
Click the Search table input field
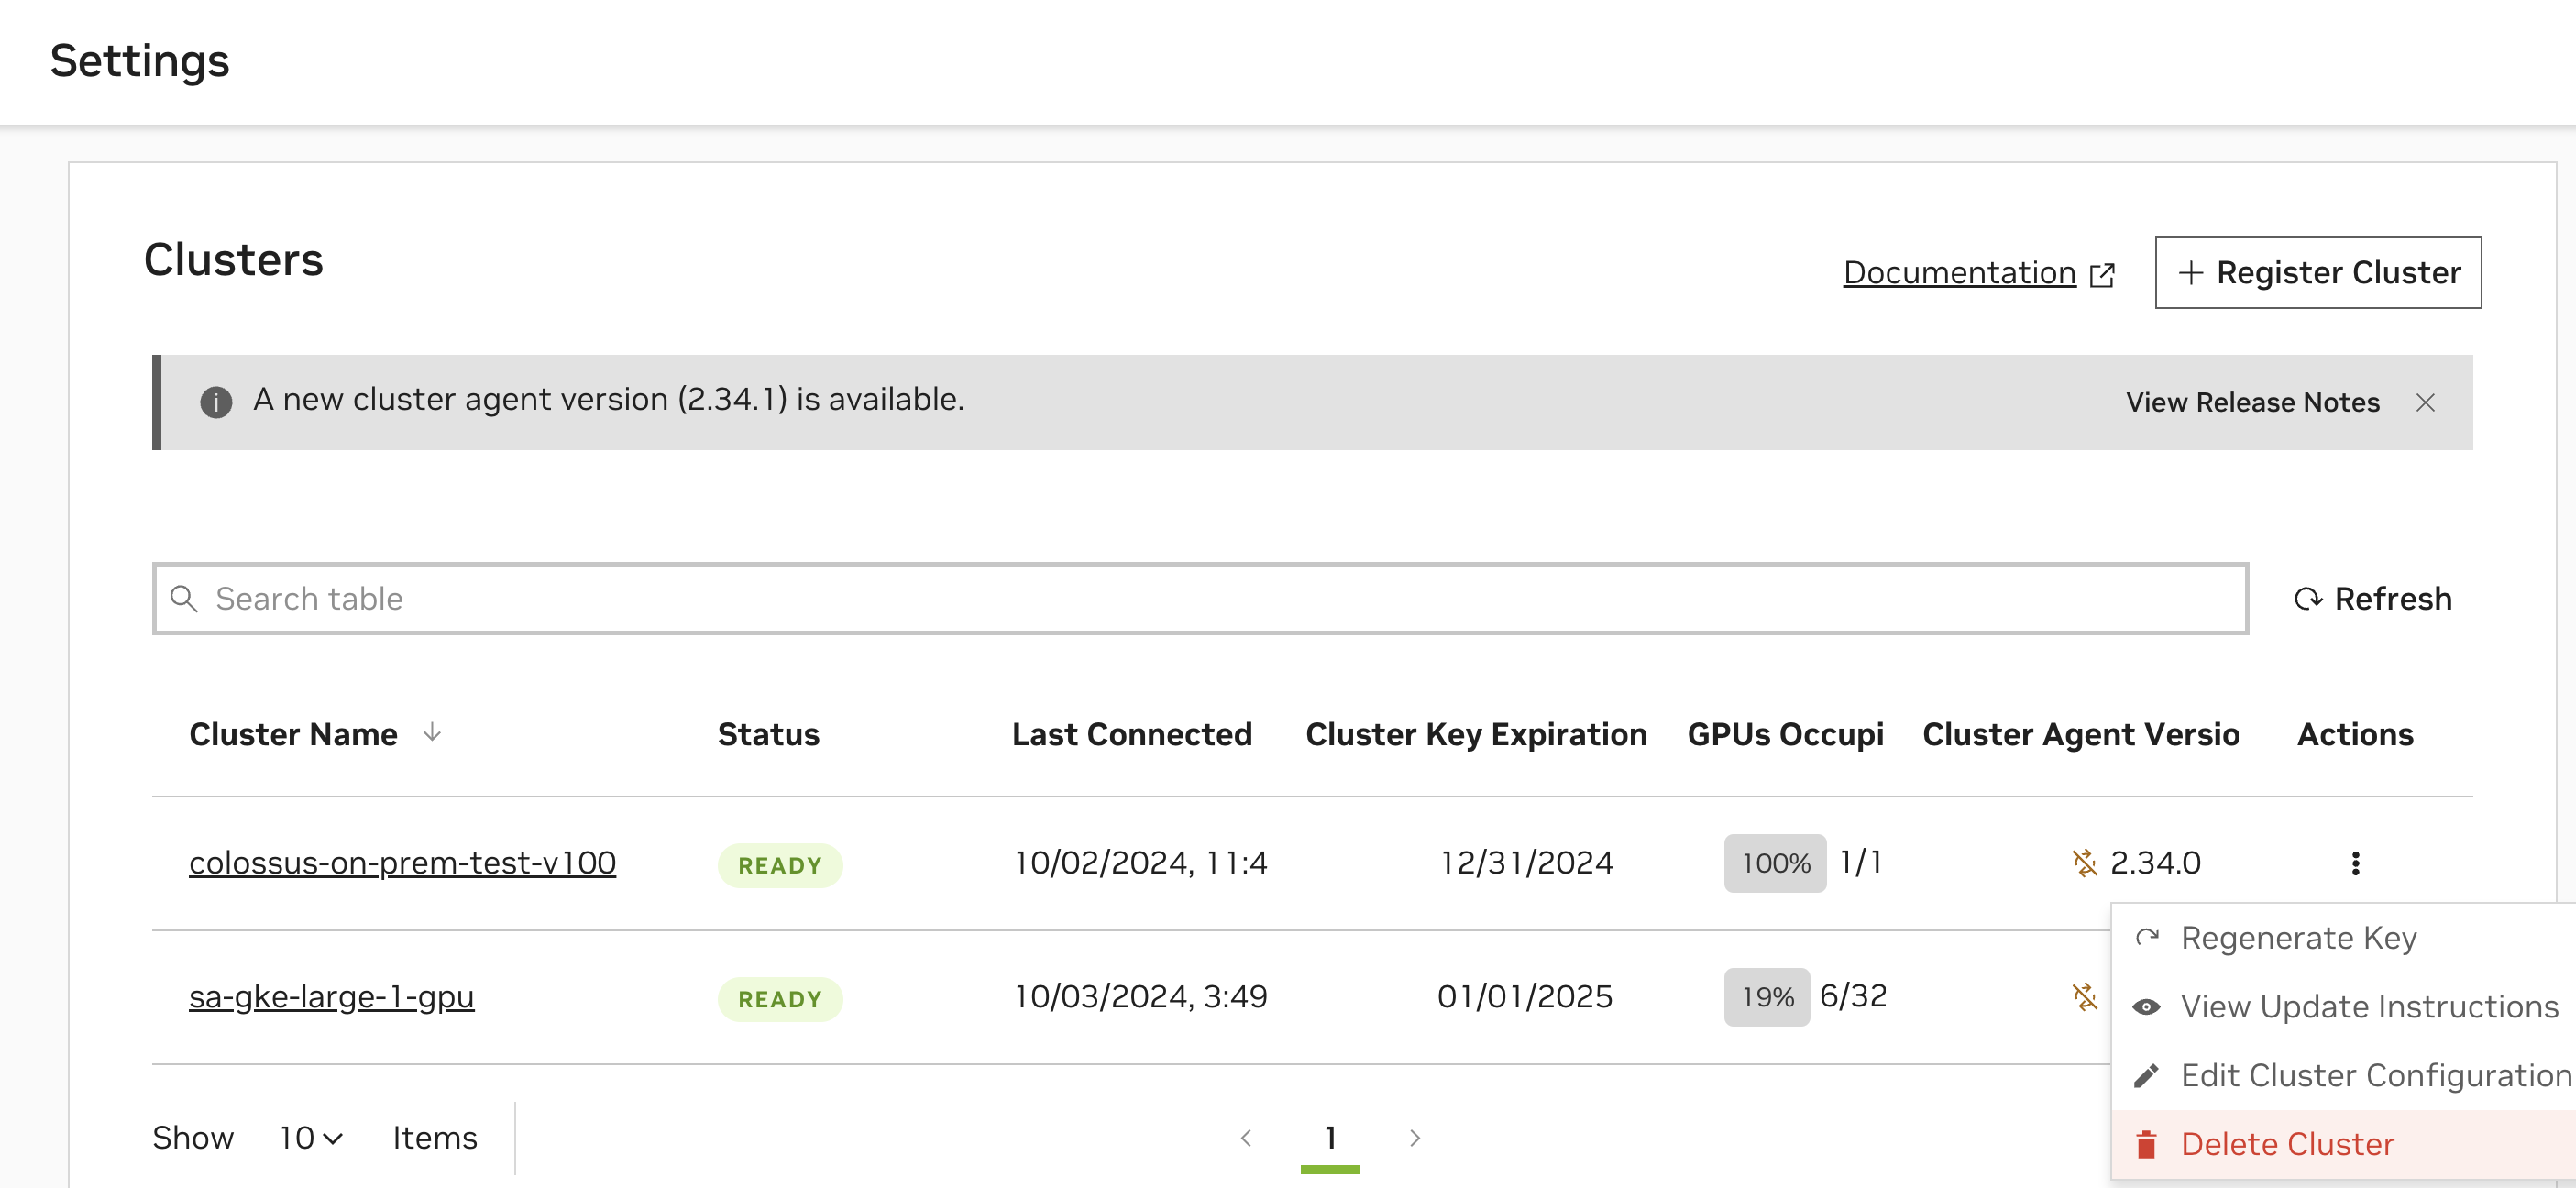click(1201, 598)
